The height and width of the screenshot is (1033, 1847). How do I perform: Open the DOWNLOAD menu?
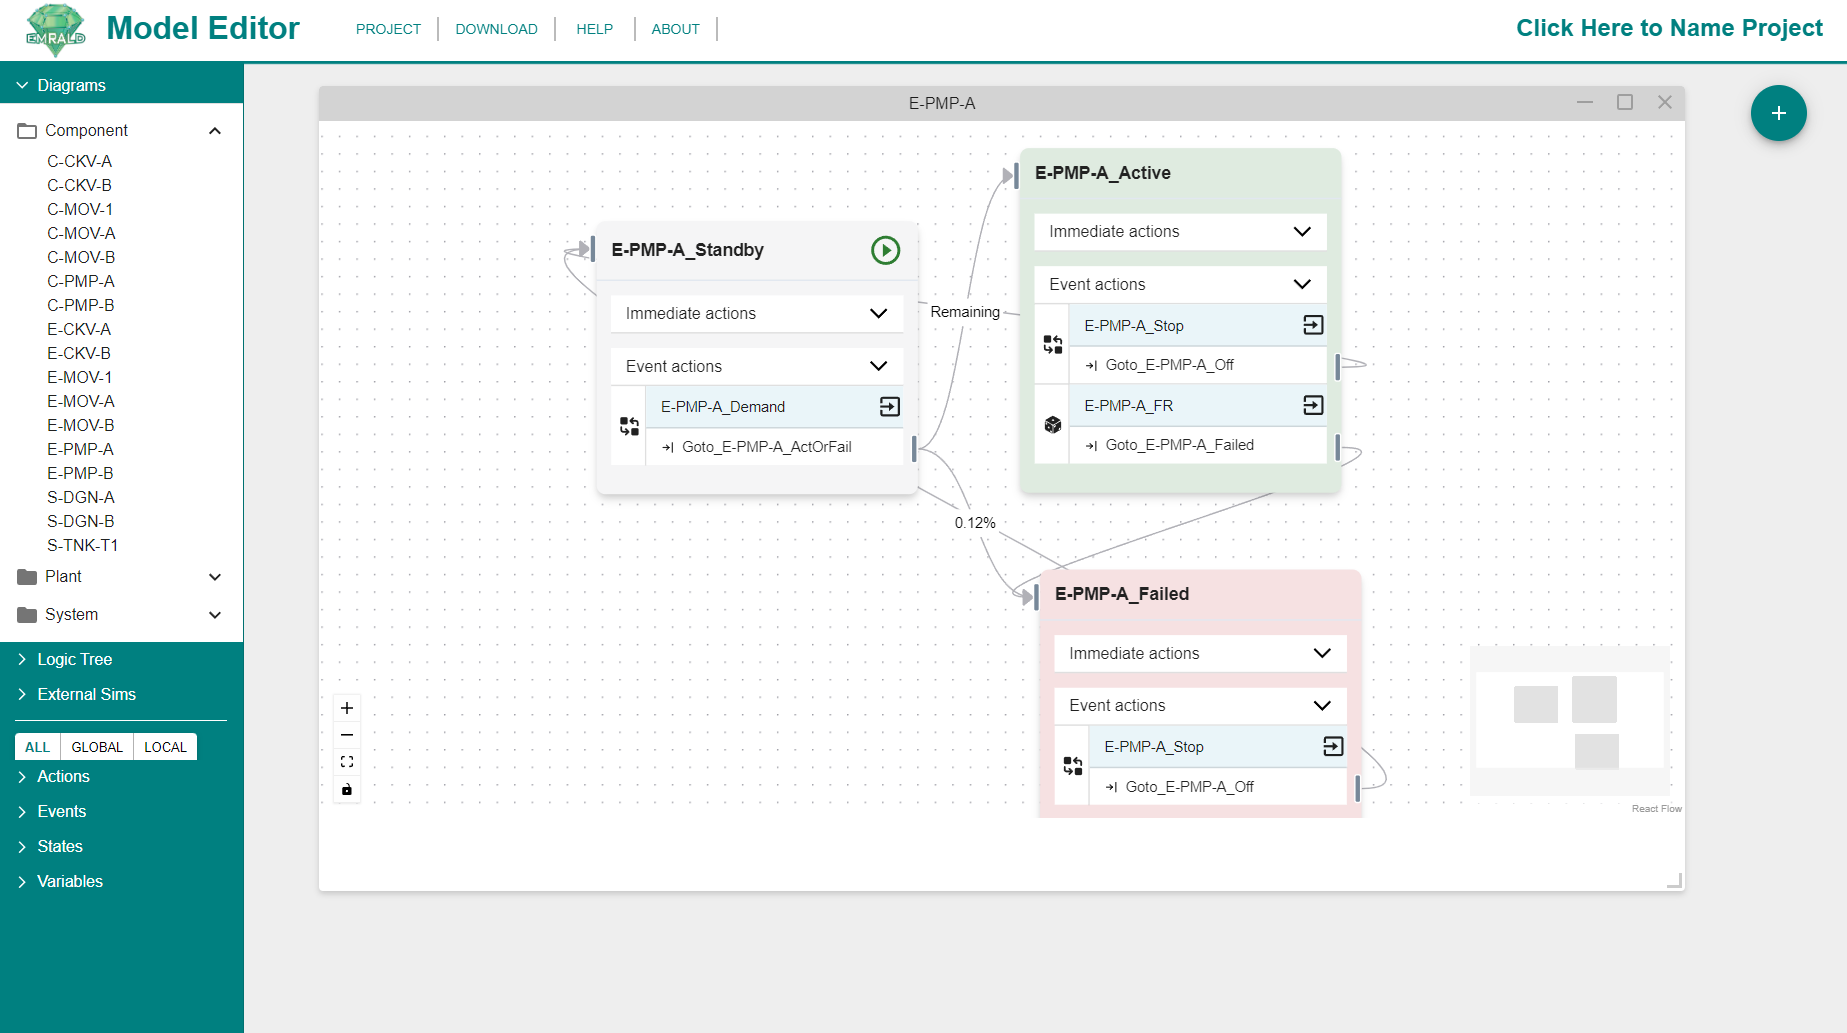(x=496, y=29)
